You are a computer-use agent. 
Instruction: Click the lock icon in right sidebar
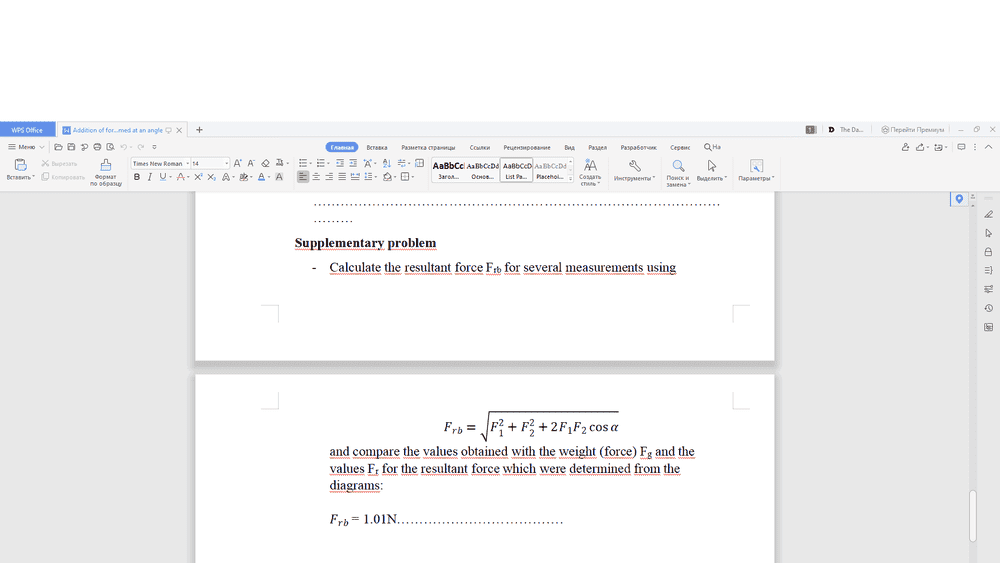tap(989, 252)
